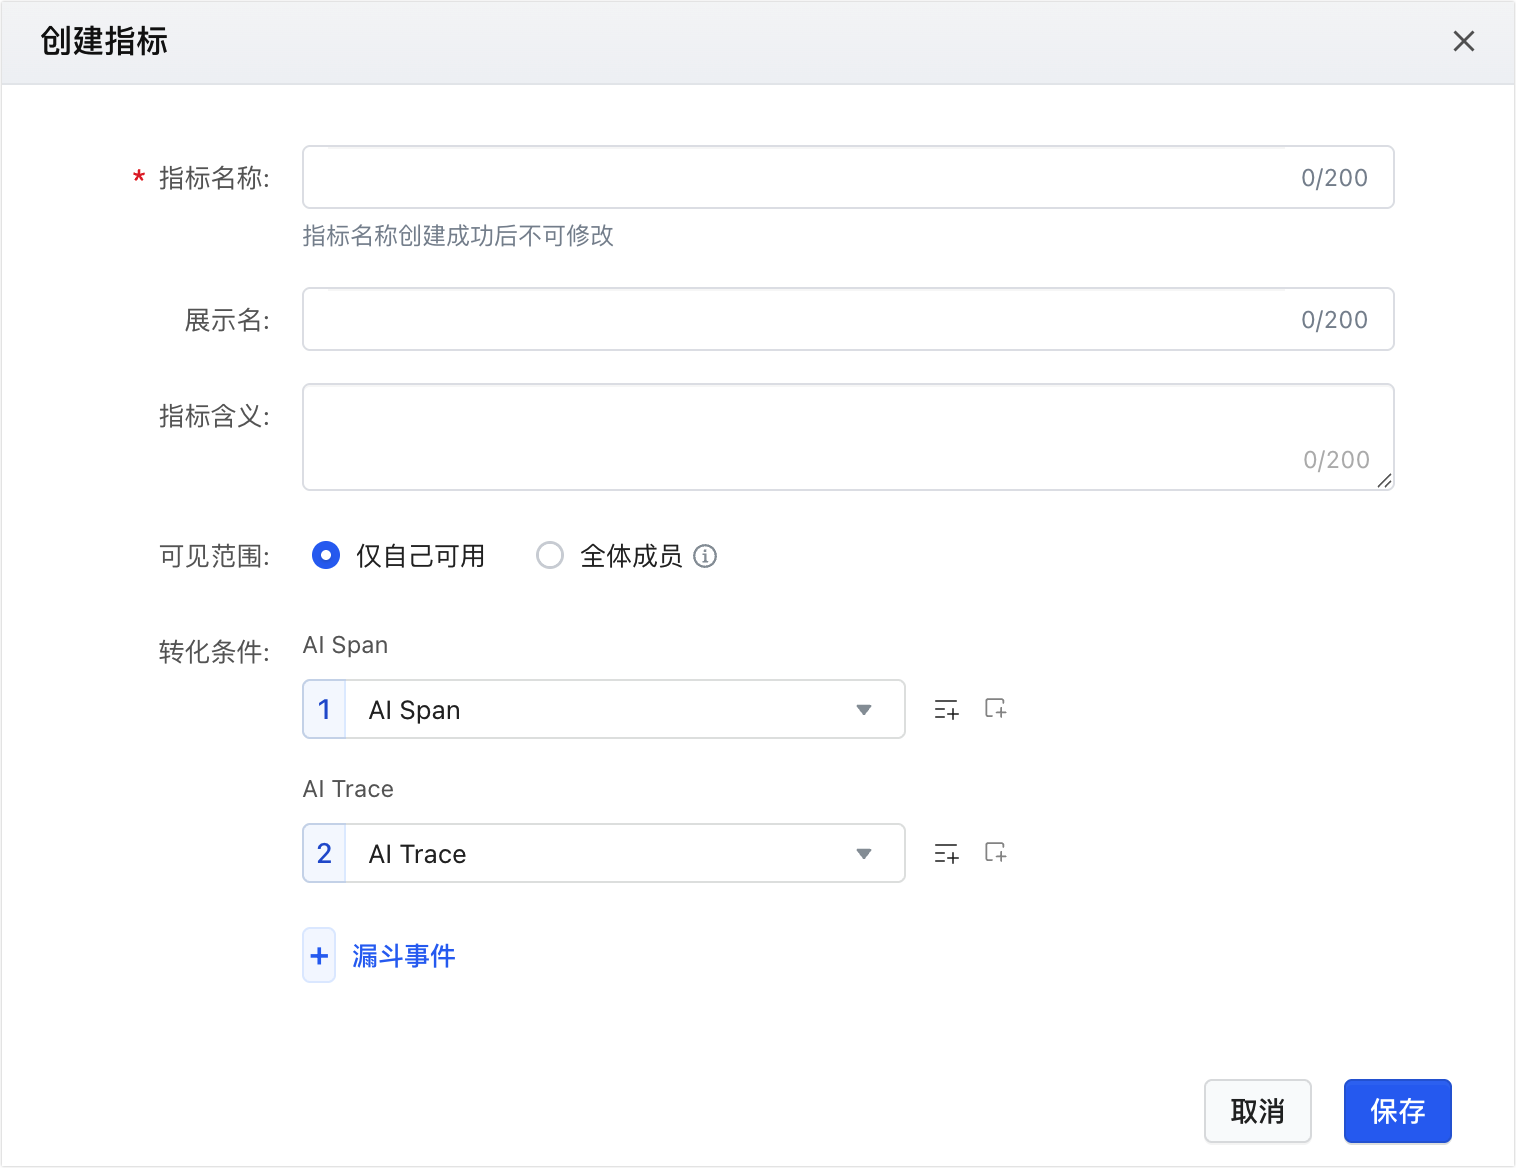Click the 漏斗事件 link
This screenshot has width=1516, height=1168.
404,956
